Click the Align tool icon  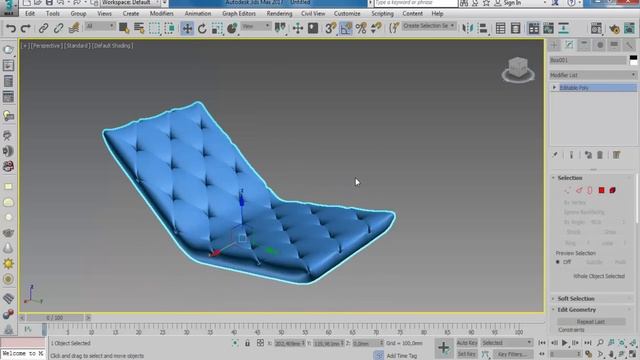click(x=483, y=28)
